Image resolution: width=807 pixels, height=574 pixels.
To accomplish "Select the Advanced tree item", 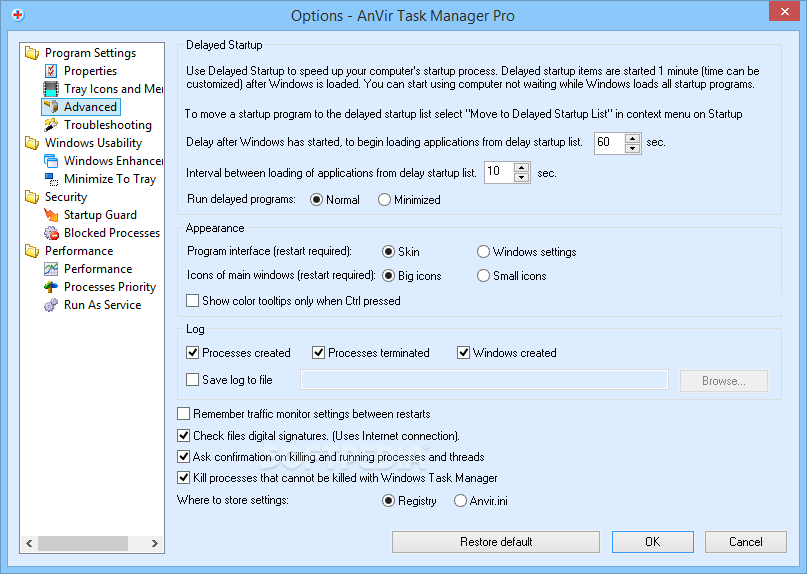I will (90, 107).
